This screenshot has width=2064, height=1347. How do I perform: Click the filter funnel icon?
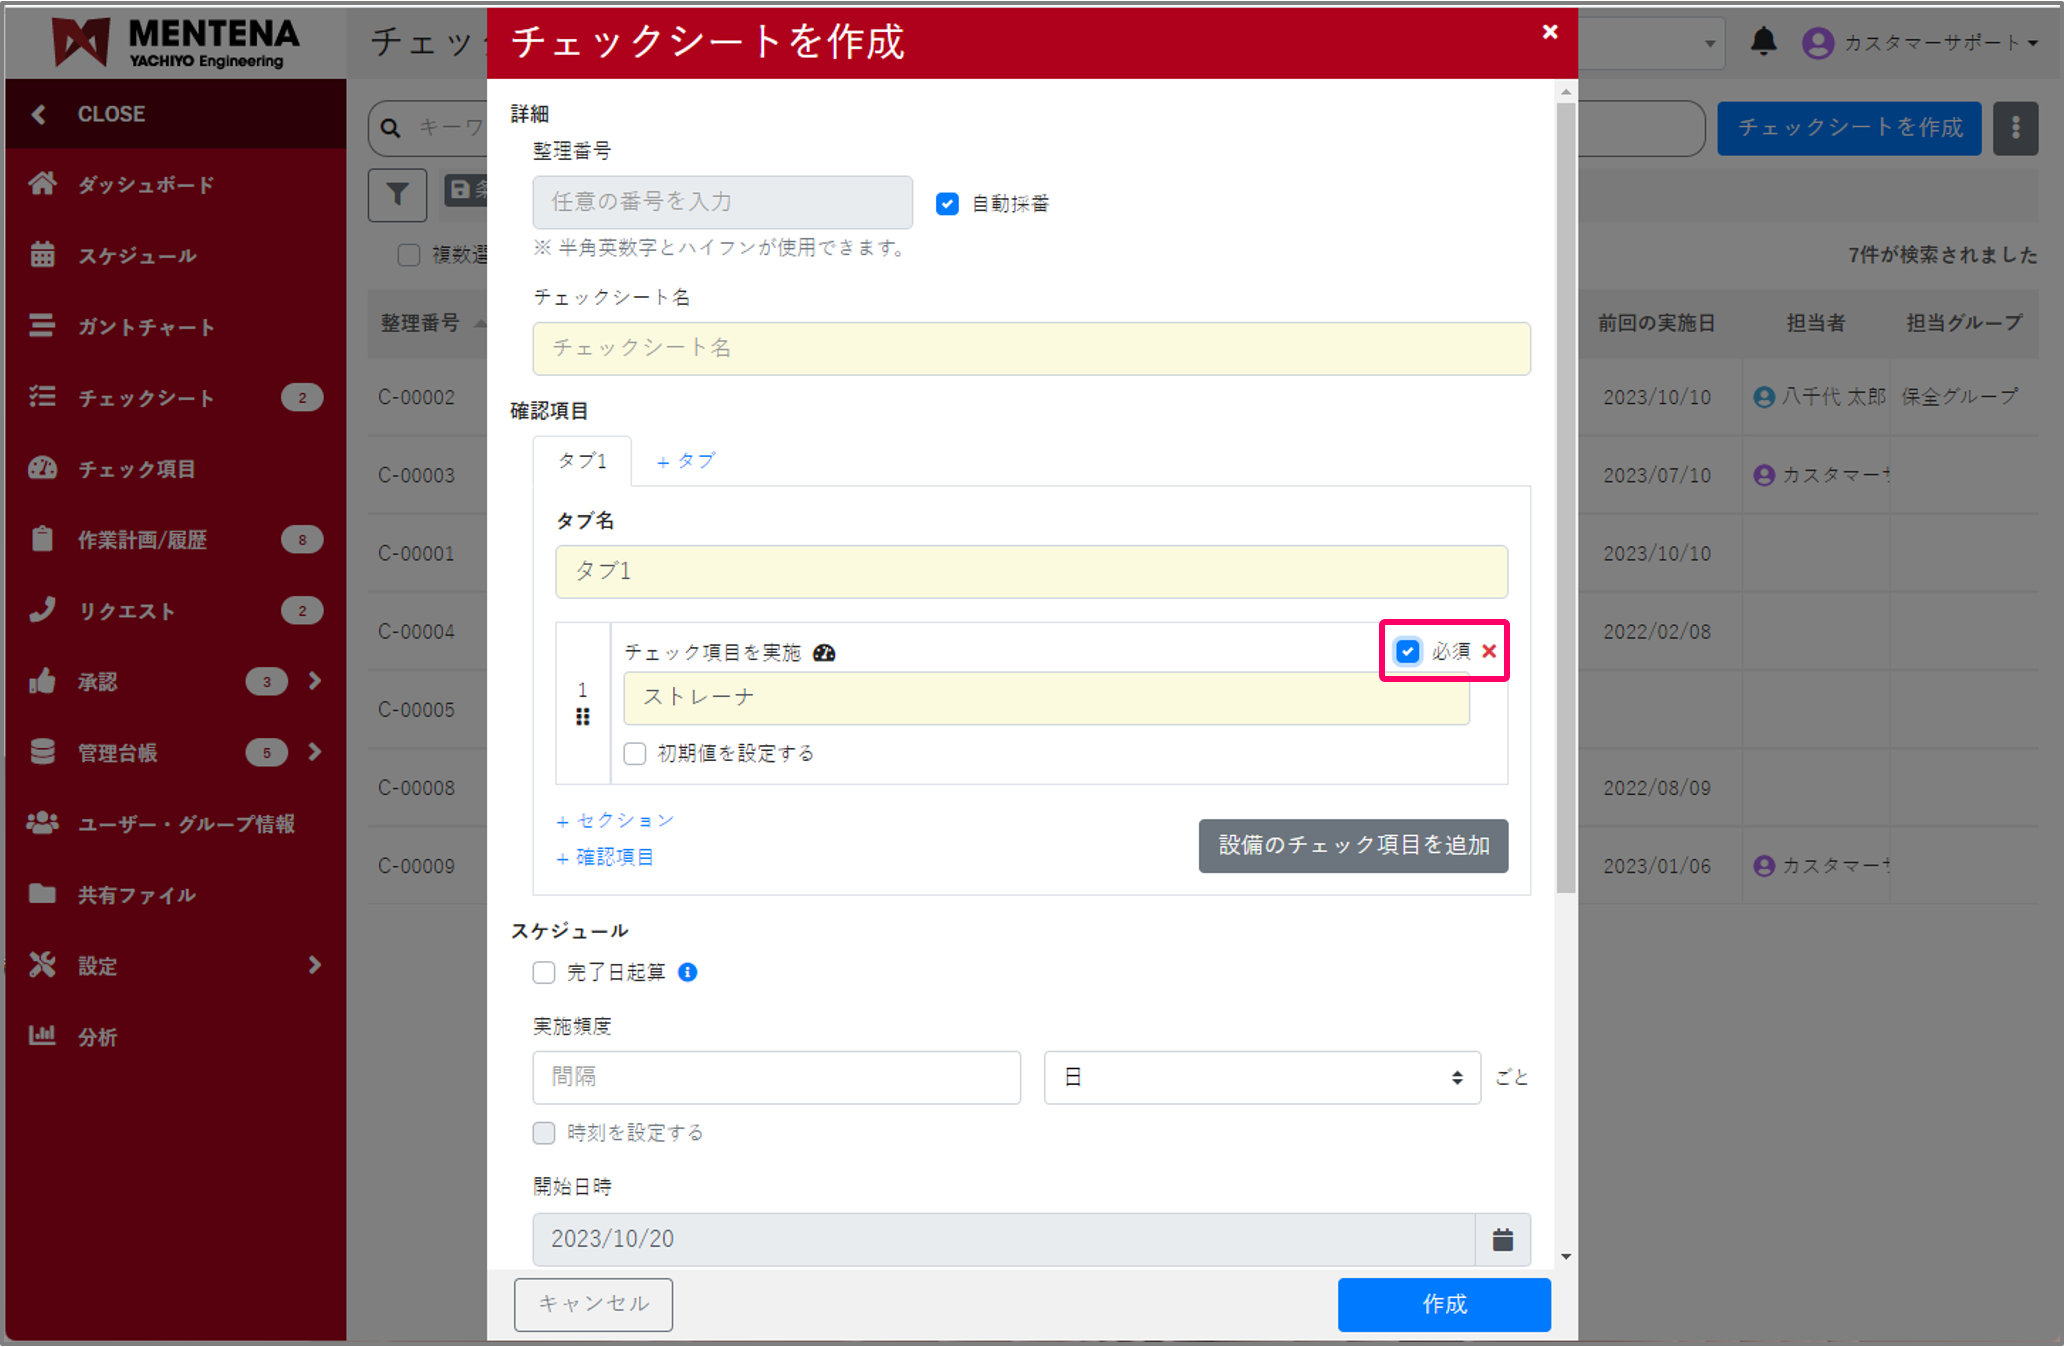point(397,195)
